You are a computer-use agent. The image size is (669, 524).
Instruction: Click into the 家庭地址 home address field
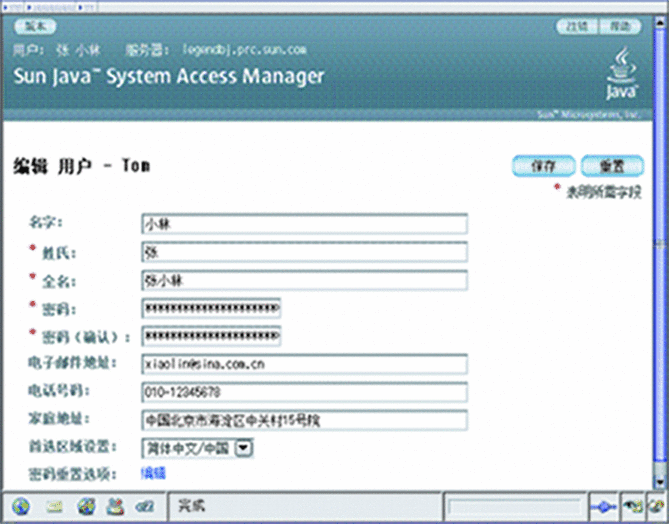coord(304,420)
